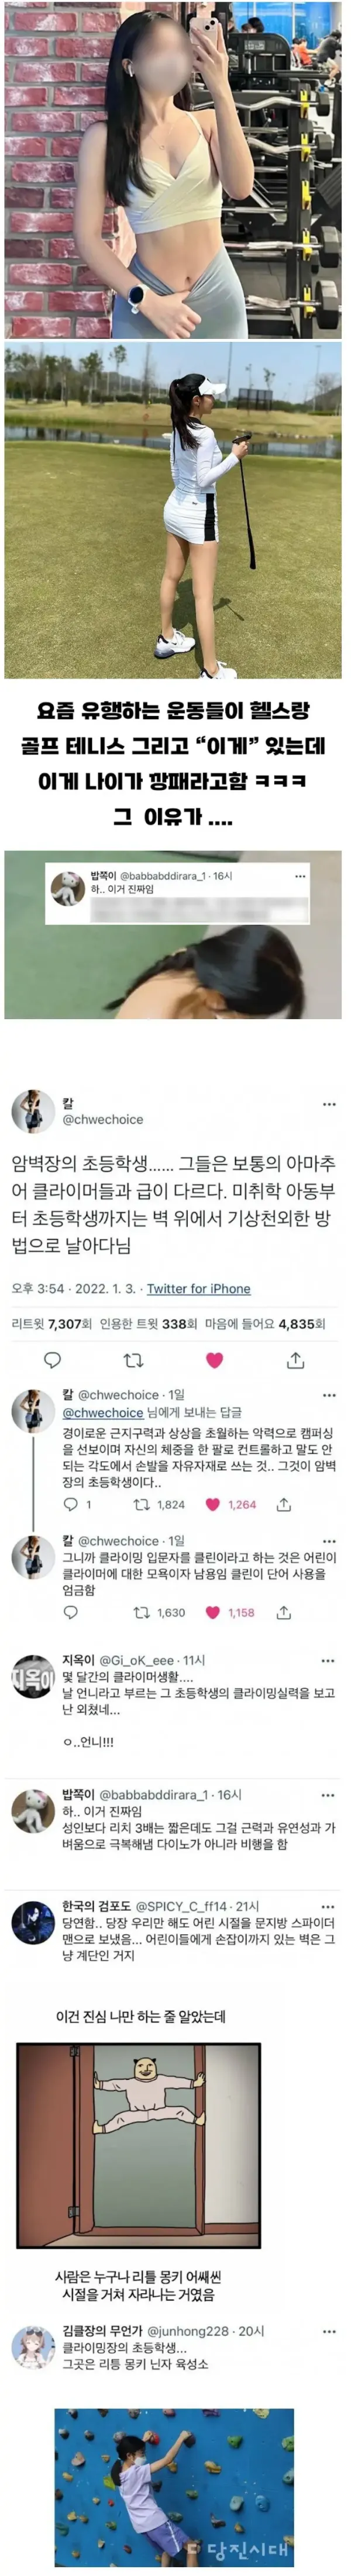The image size is (351, 2576).
Task: Open 칼's profile avatar on main tweet
Action: [x=32, y=1111]
